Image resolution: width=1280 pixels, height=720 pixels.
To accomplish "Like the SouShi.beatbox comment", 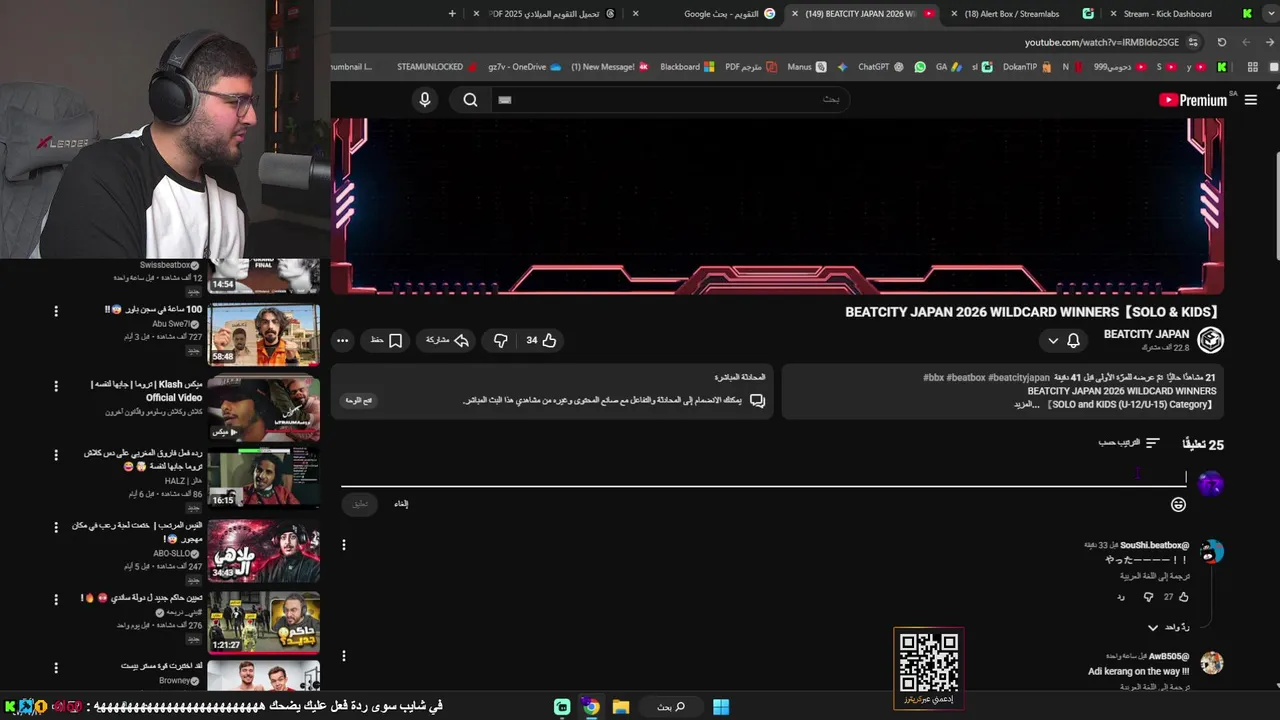I will [x=1184, y=597].
